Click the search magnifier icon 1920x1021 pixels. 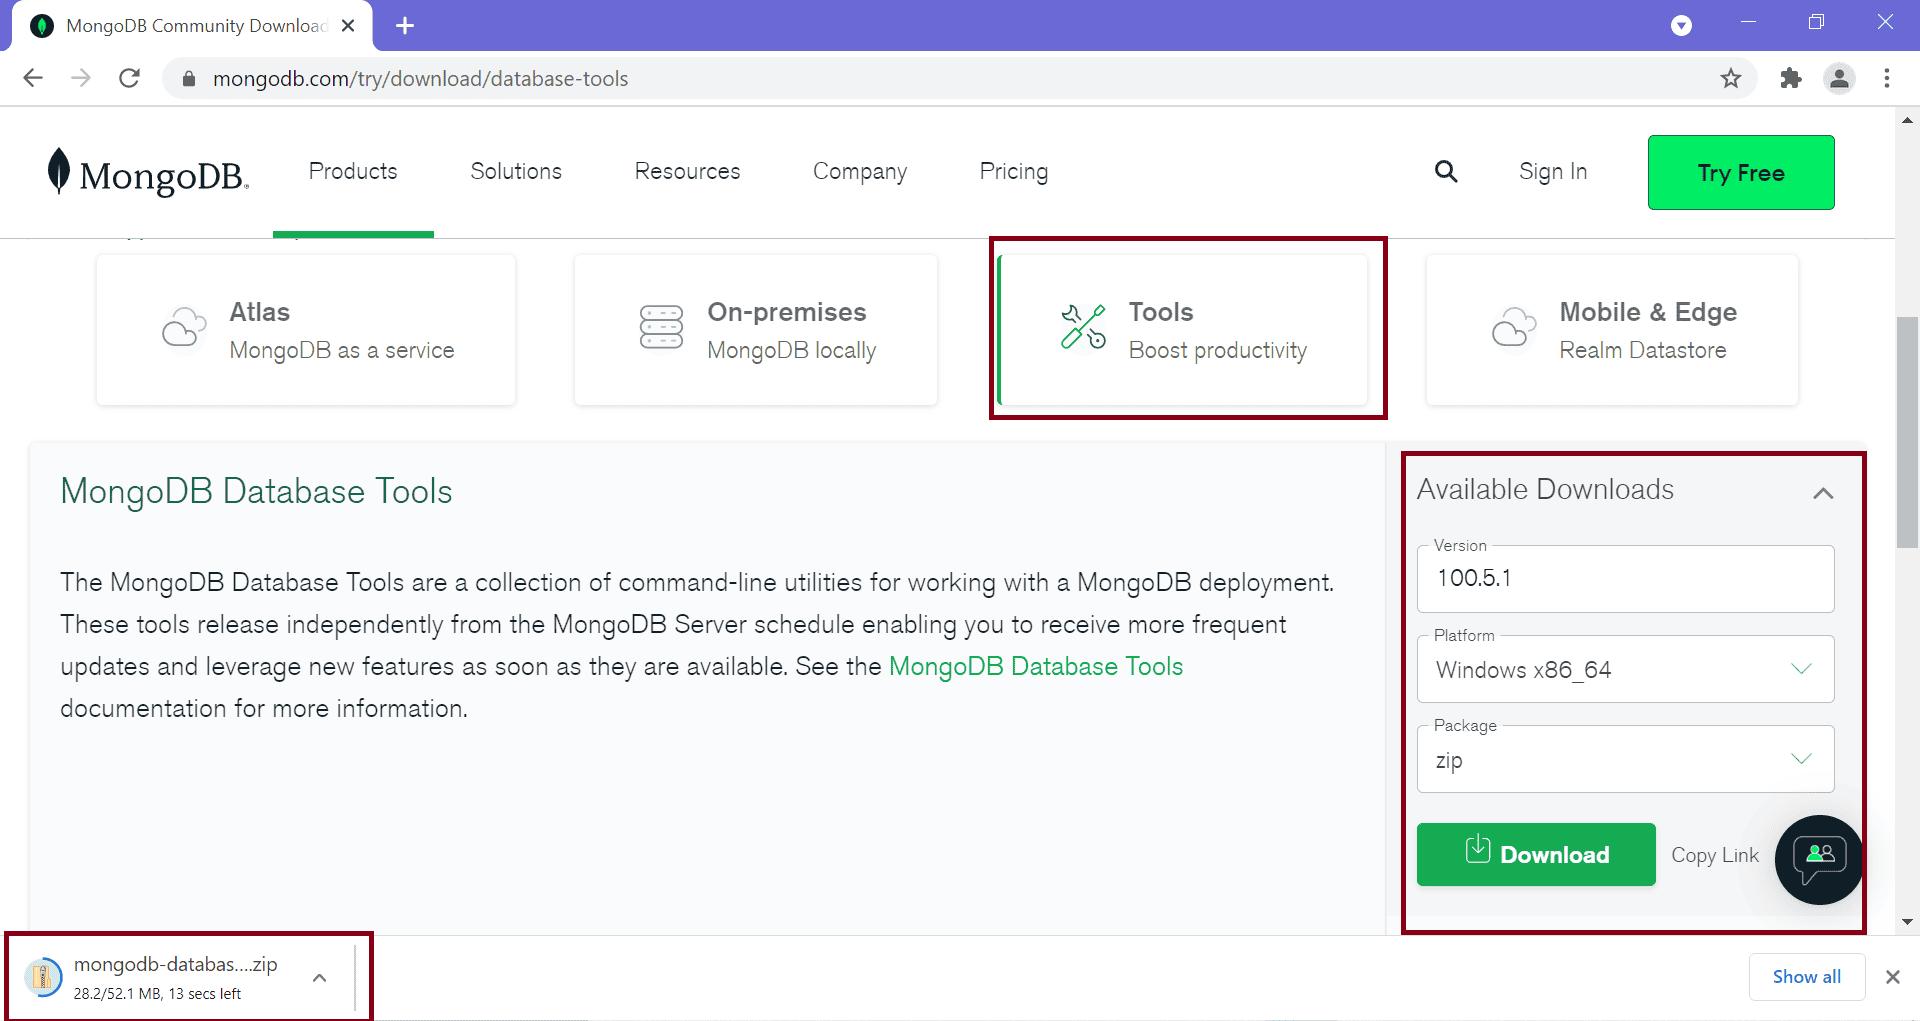(1445, 172)
